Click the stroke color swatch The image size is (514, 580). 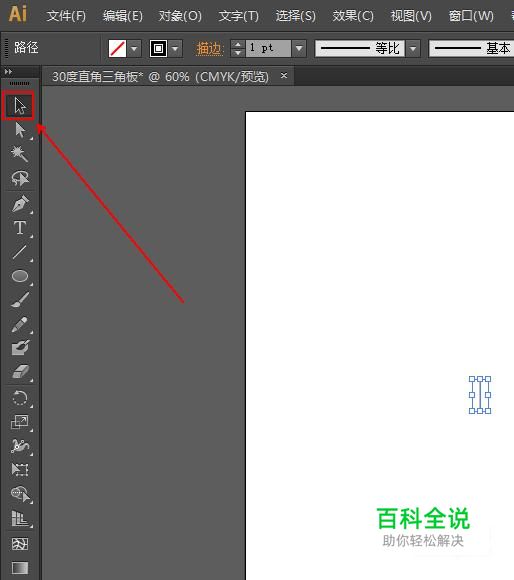[158, 48]
